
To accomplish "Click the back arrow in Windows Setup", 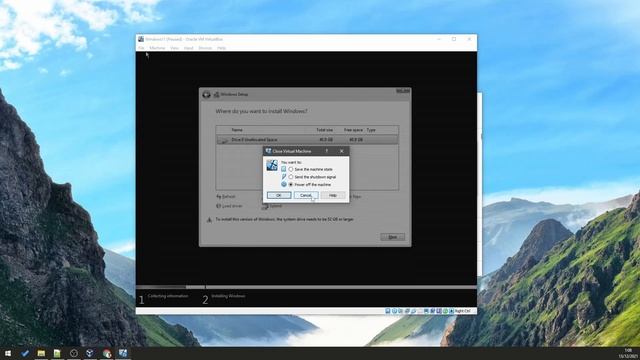I will point(207,95).
